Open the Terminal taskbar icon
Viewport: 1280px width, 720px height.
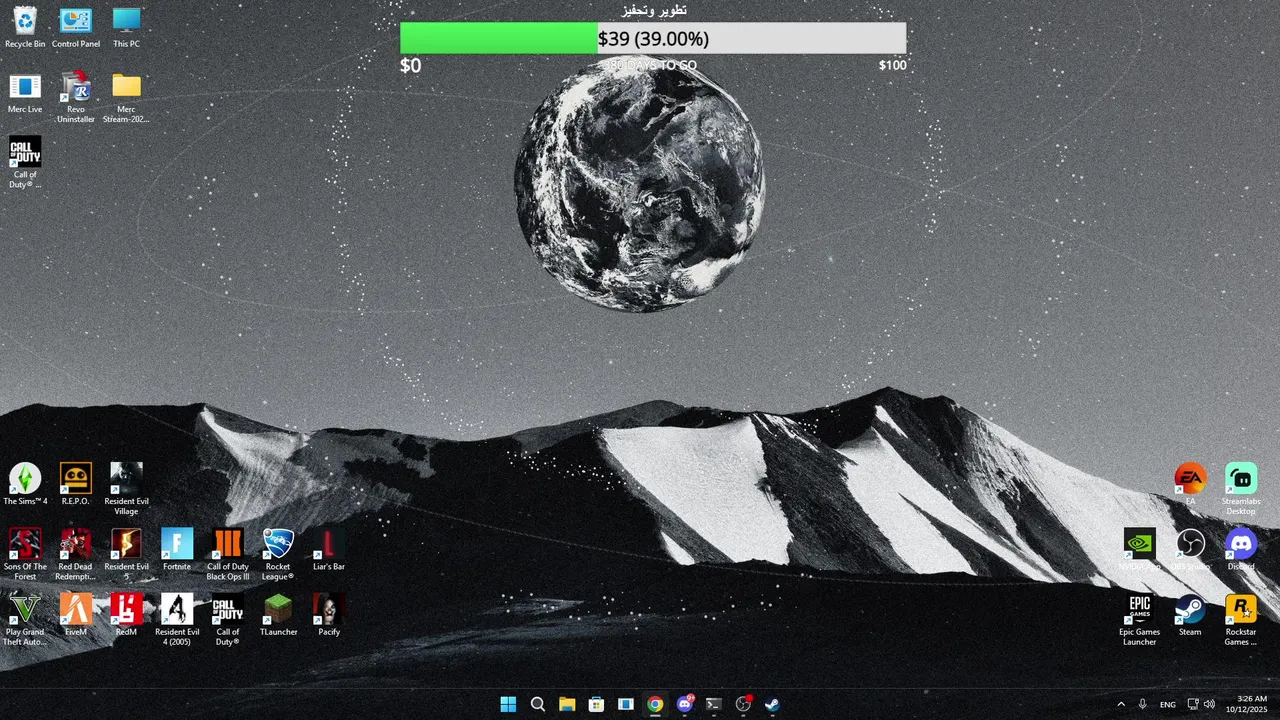[x=714, y=704]
